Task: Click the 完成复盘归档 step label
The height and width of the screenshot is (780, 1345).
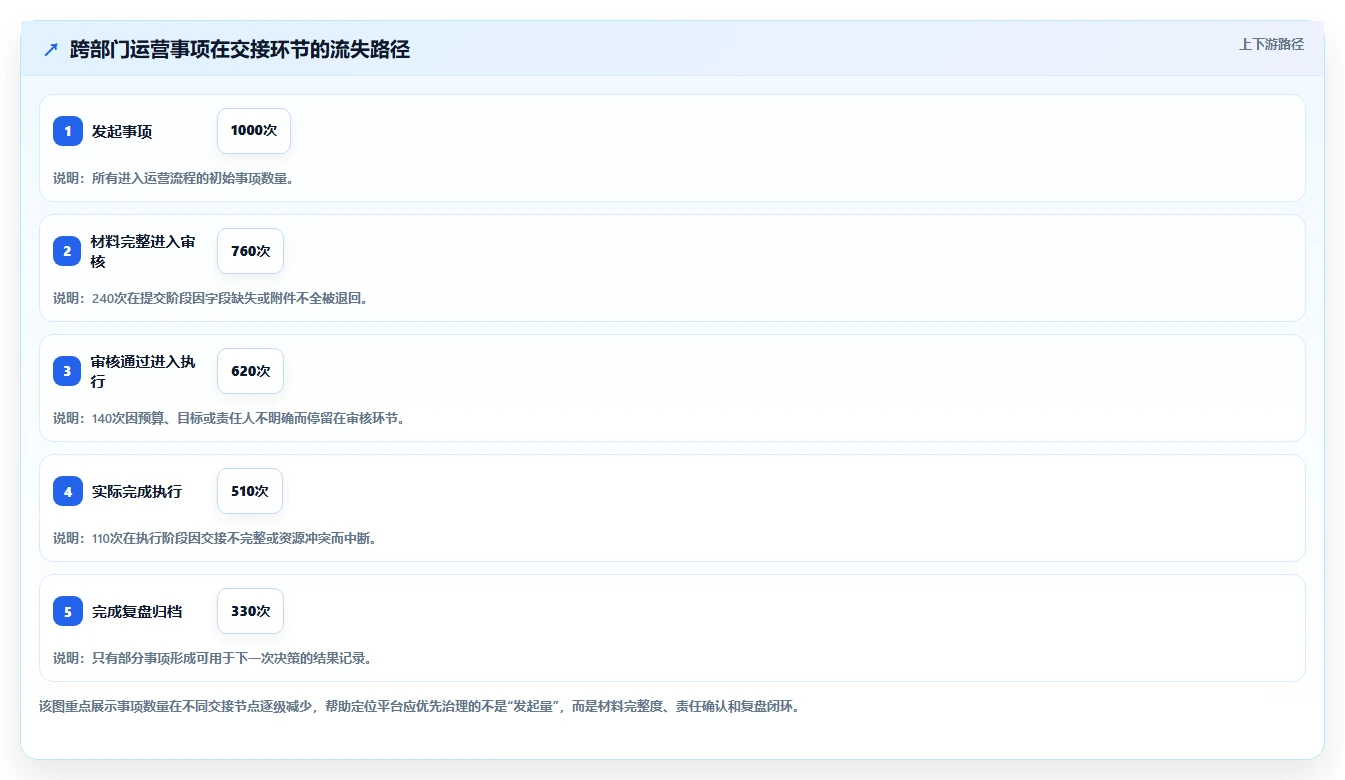Action: coord(137,611)
